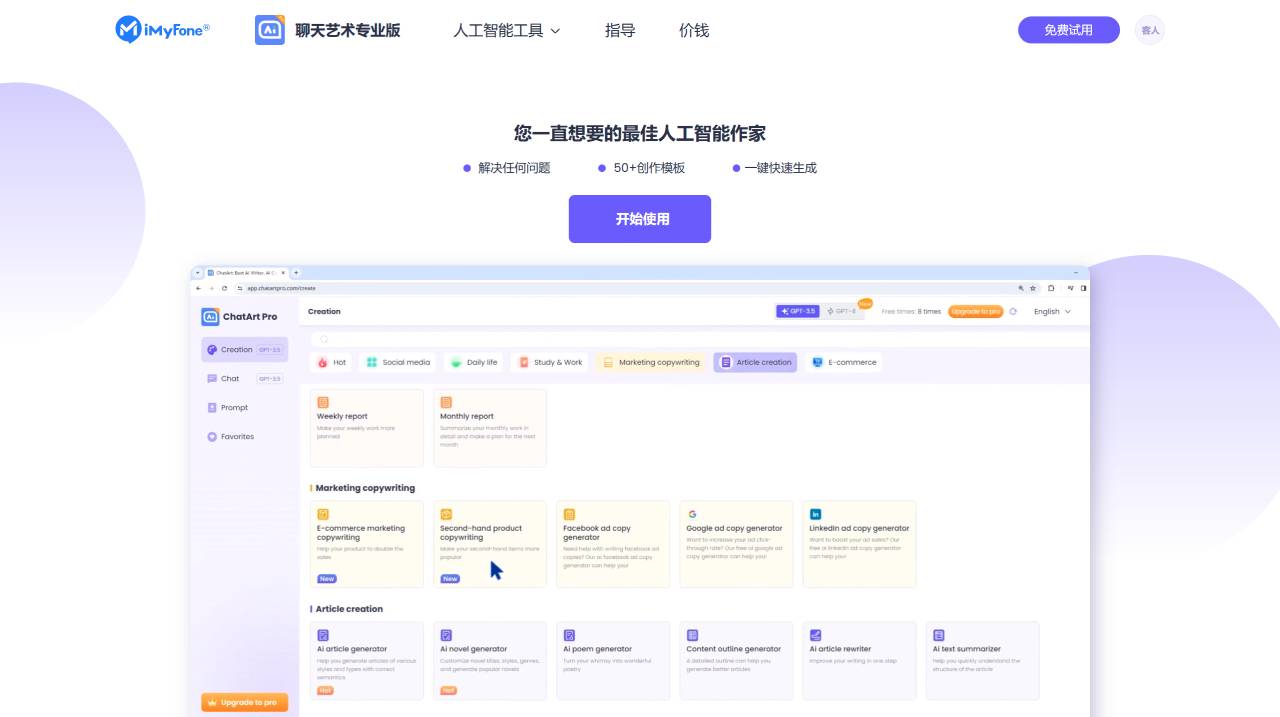Click the ChatArt Pro logo

tap(240, 316)
